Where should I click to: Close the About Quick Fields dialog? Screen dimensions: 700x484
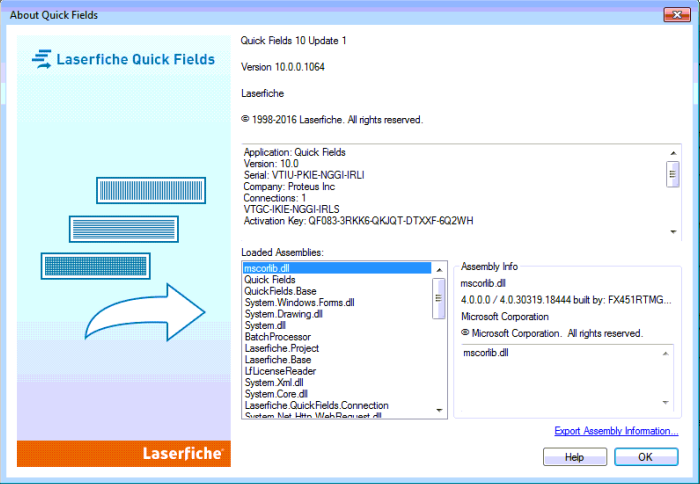point(677,15)
